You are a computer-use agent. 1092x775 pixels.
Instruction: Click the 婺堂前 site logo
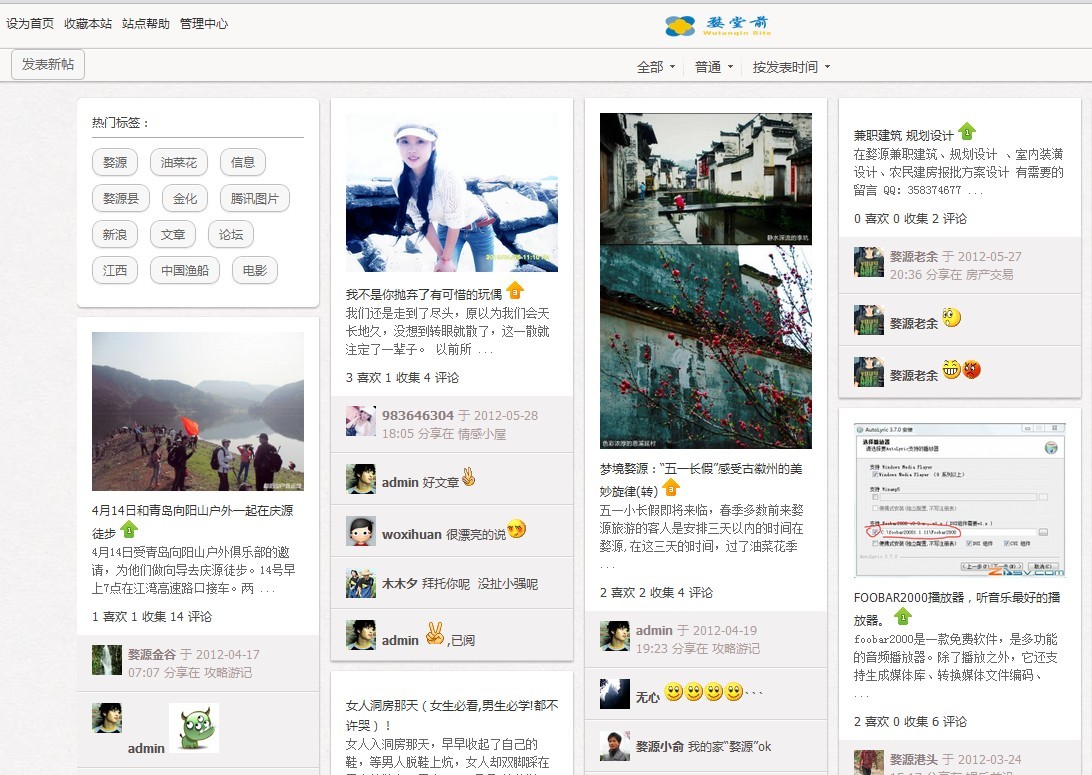click(x=718, y=25)
